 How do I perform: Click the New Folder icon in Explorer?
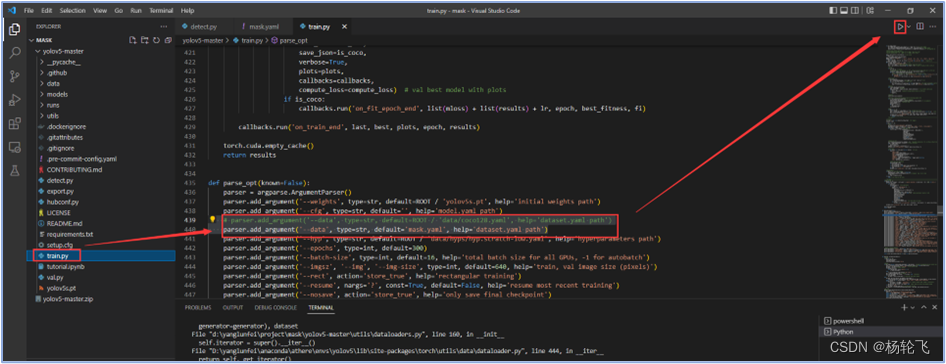tap(144, 40)
